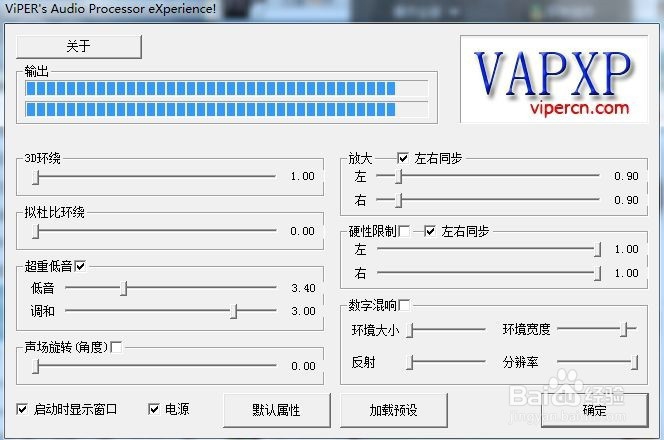Click the upper 输出 level meter

point(227,89)
